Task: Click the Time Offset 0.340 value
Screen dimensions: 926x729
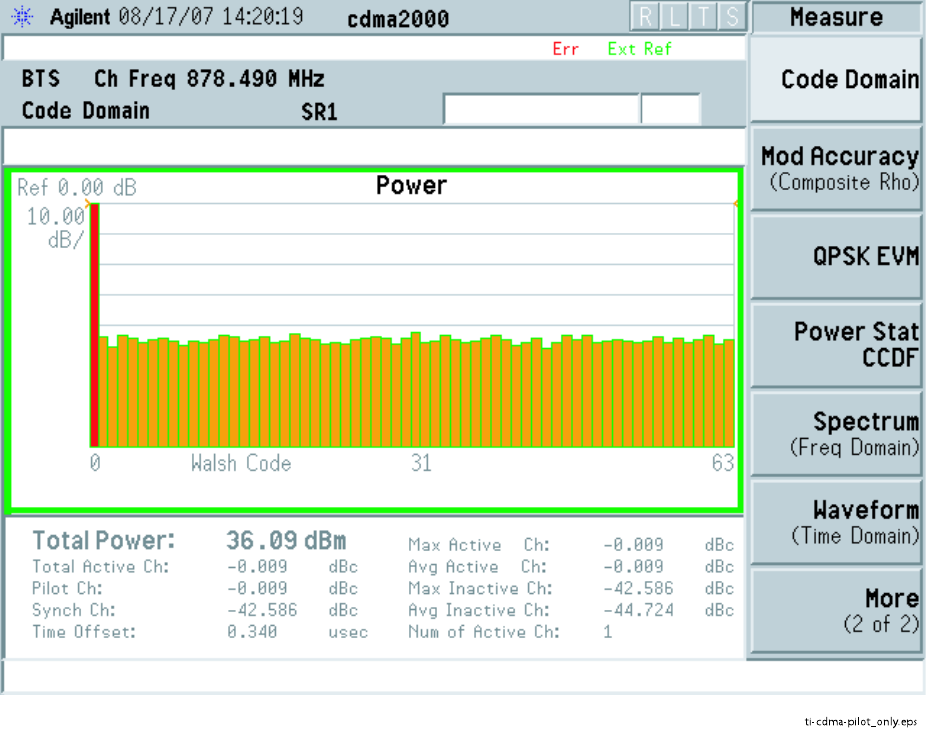Action: coord(252,632)
